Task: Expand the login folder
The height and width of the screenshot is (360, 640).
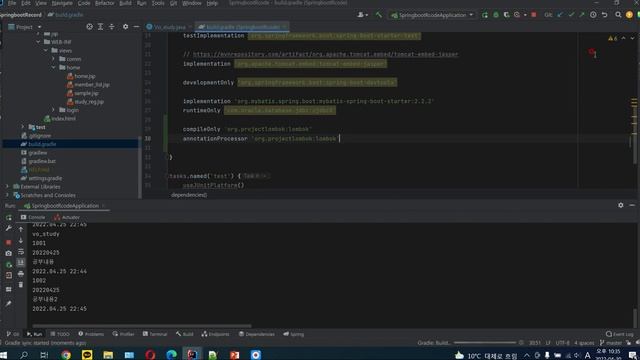Action: (x=53, y=110)
